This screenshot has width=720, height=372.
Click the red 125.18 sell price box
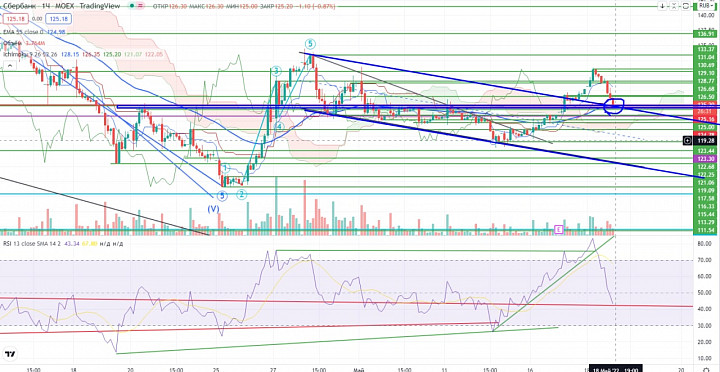(16, 19)
